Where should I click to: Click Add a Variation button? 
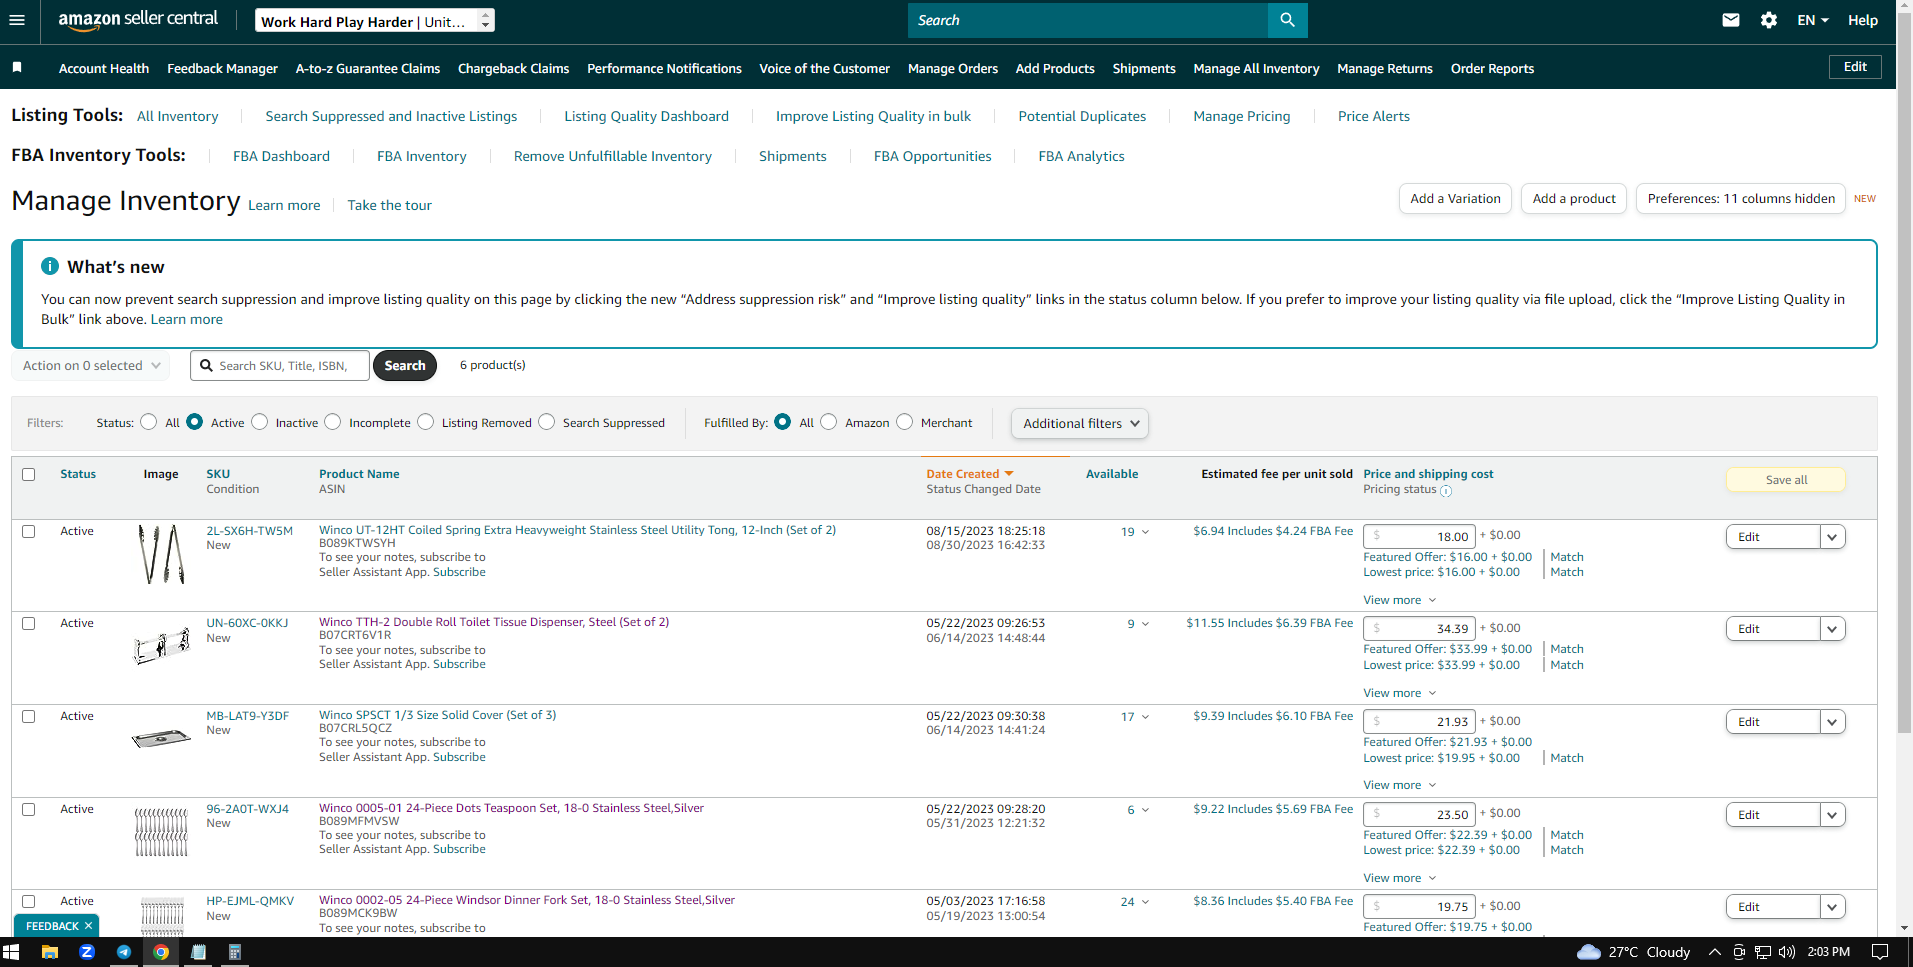click(1455, 198)
